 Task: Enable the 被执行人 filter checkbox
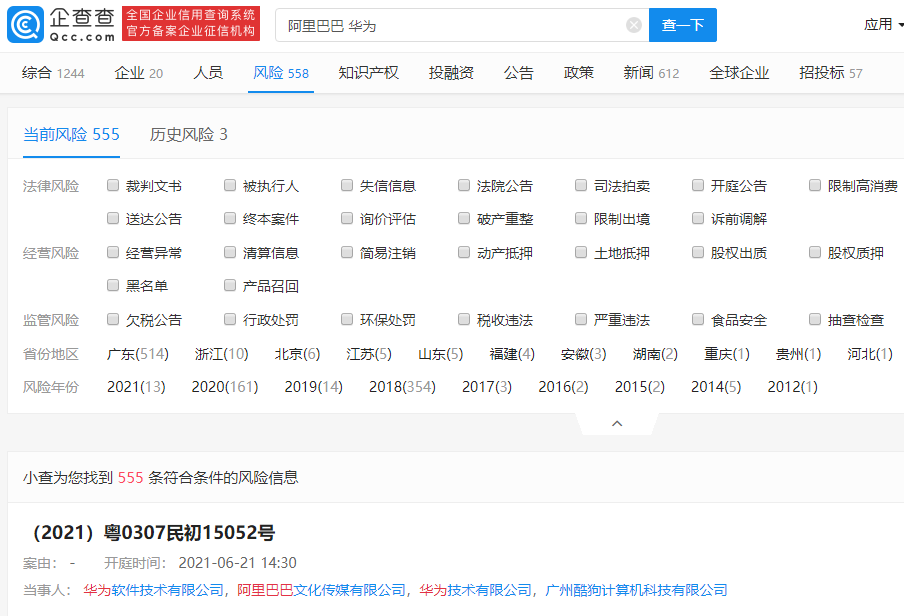click(x=231, y=185)
